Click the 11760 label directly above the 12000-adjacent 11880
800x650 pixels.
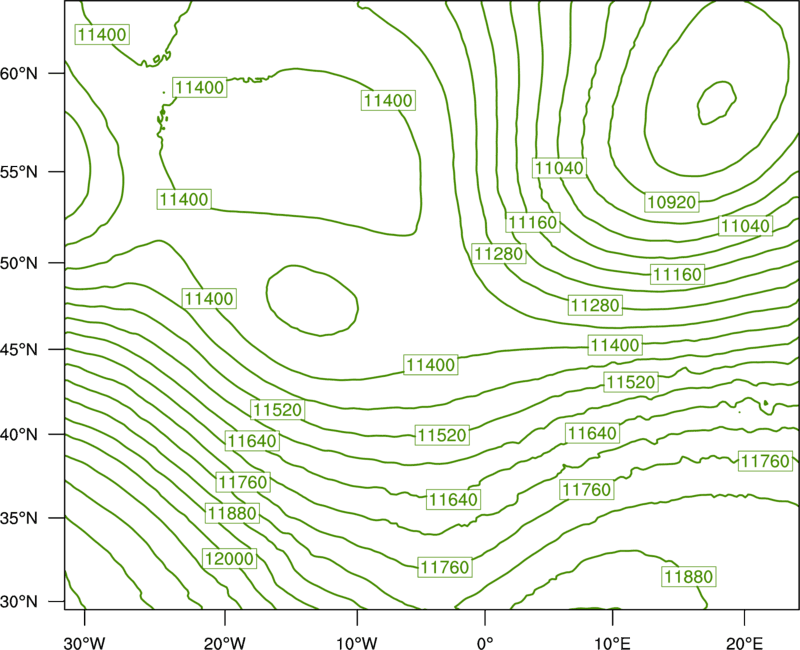pos(243,482)
